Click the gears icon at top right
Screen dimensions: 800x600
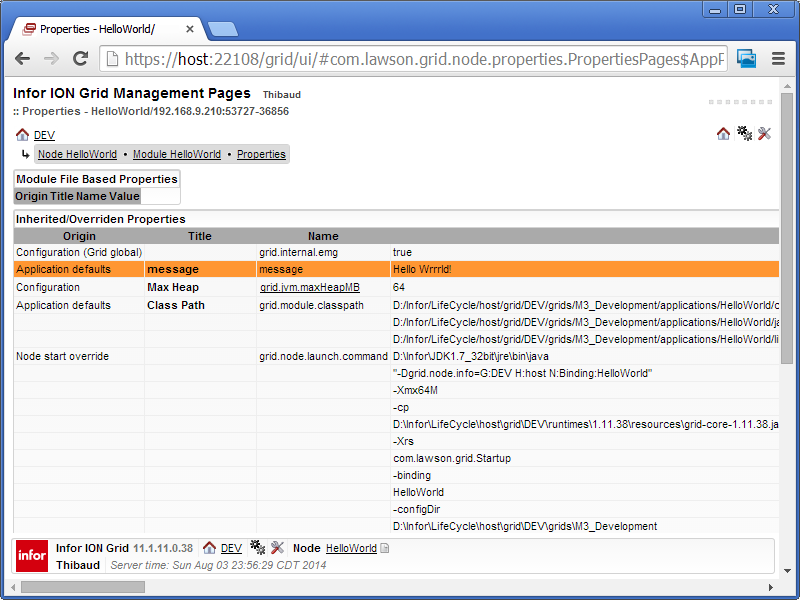pos(744,134)
